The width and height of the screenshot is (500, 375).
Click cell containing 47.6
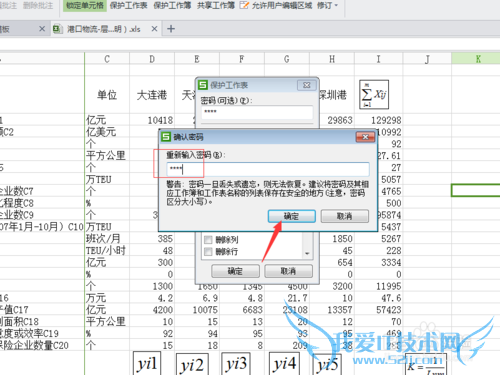tap(379, 298)
